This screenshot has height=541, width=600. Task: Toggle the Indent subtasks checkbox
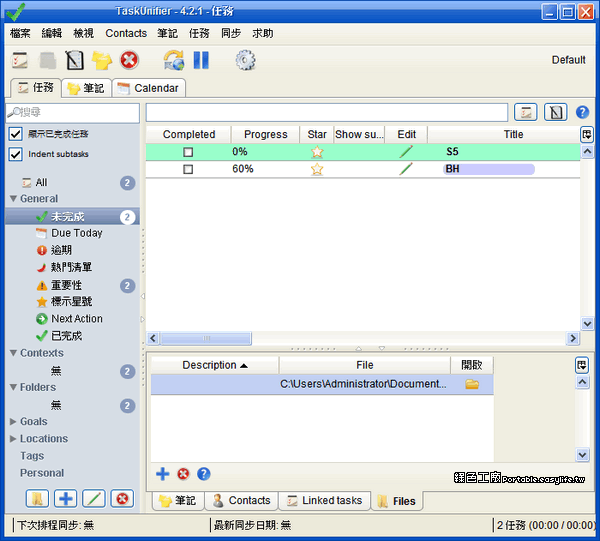tap(16, 154)
